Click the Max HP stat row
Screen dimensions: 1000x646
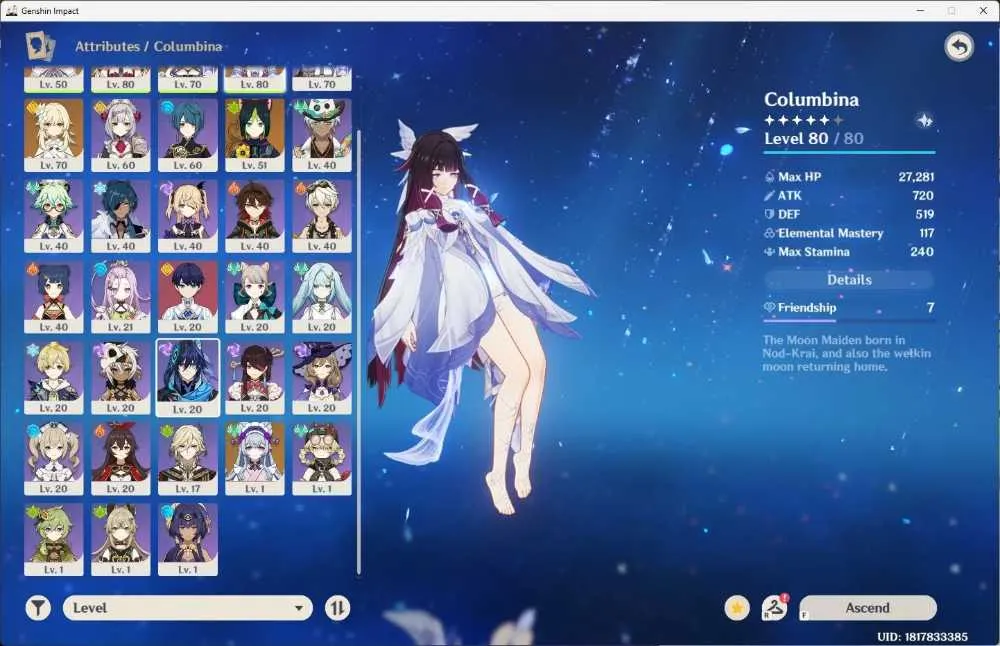tap(849, 177)
